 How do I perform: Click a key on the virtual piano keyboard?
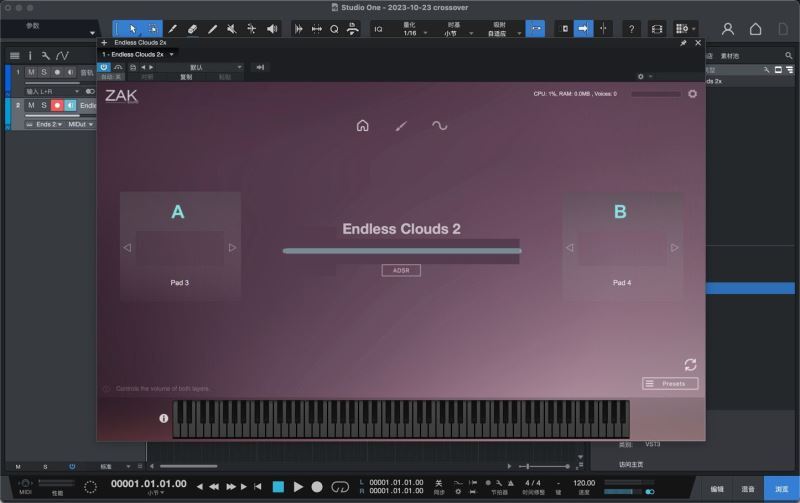coord(401,419)
